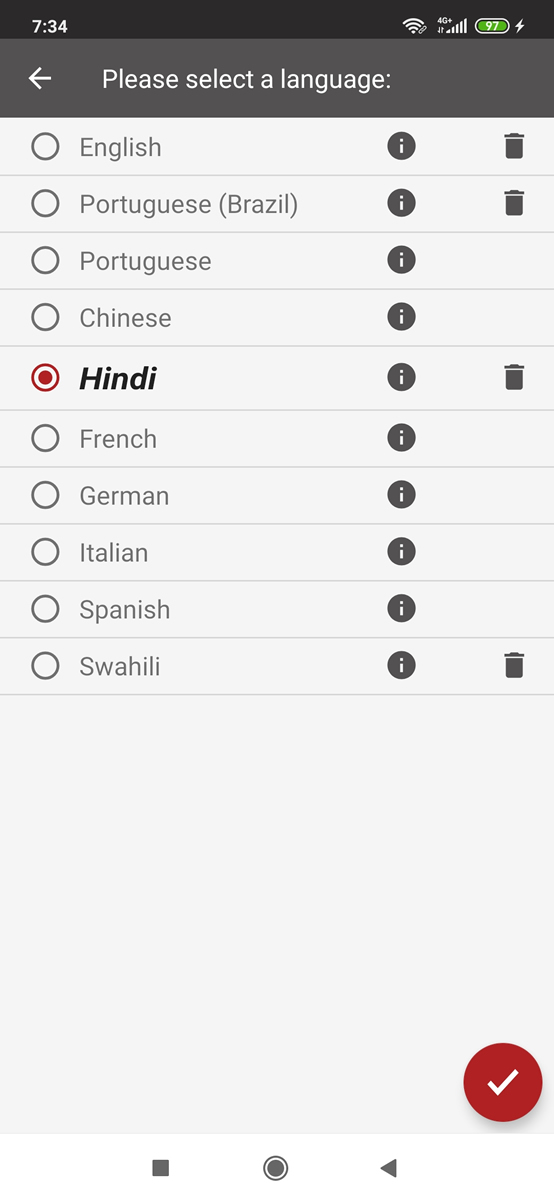Confirm selection with red checkmark button
The width and height of the screenshot is (554, 1200).
502,1082
